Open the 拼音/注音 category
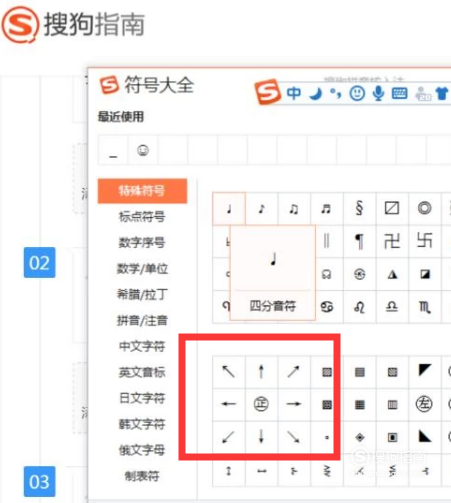The width and height of the screenshot is (451, 503). pos(142,320)
